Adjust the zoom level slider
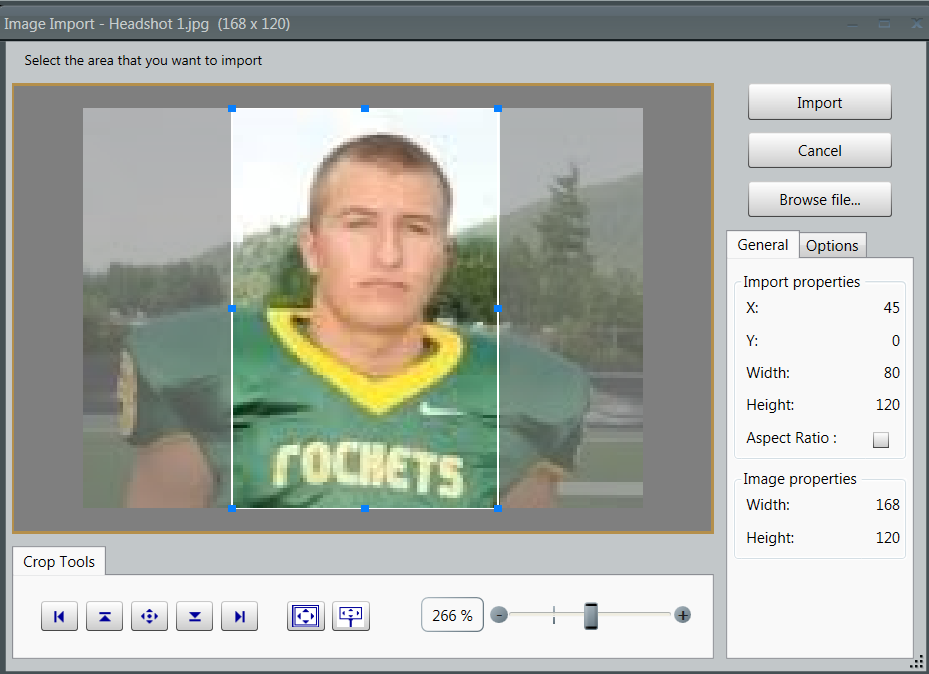 coord(590,615)
